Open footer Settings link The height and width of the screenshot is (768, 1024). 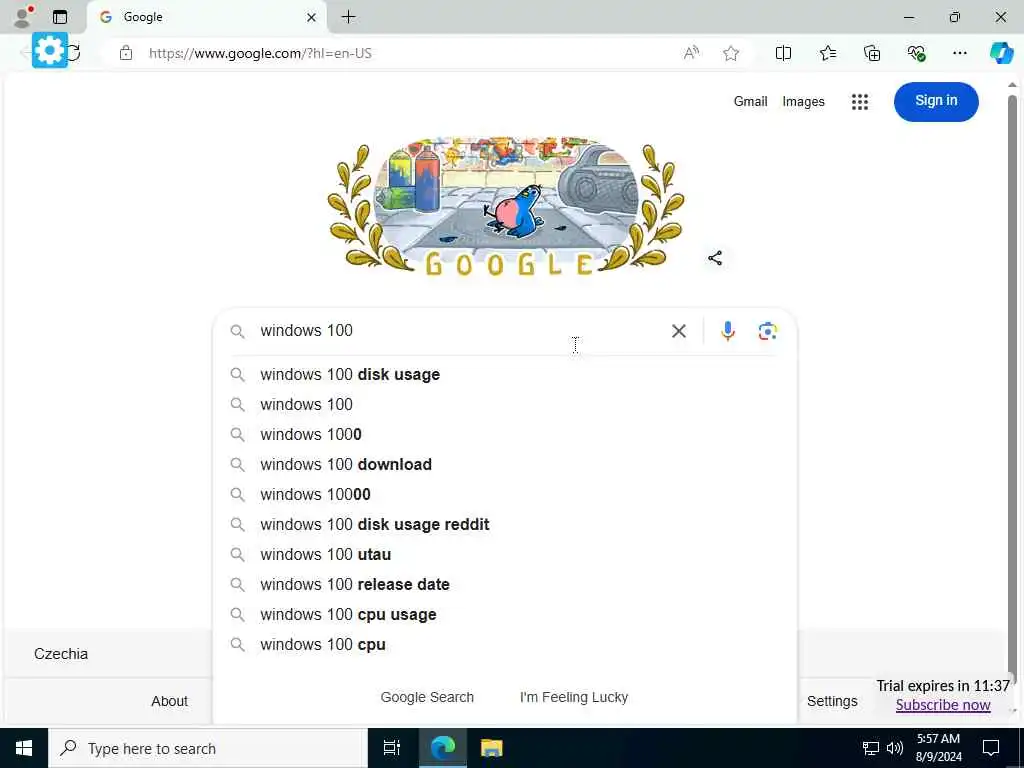(x=832, y=701)
